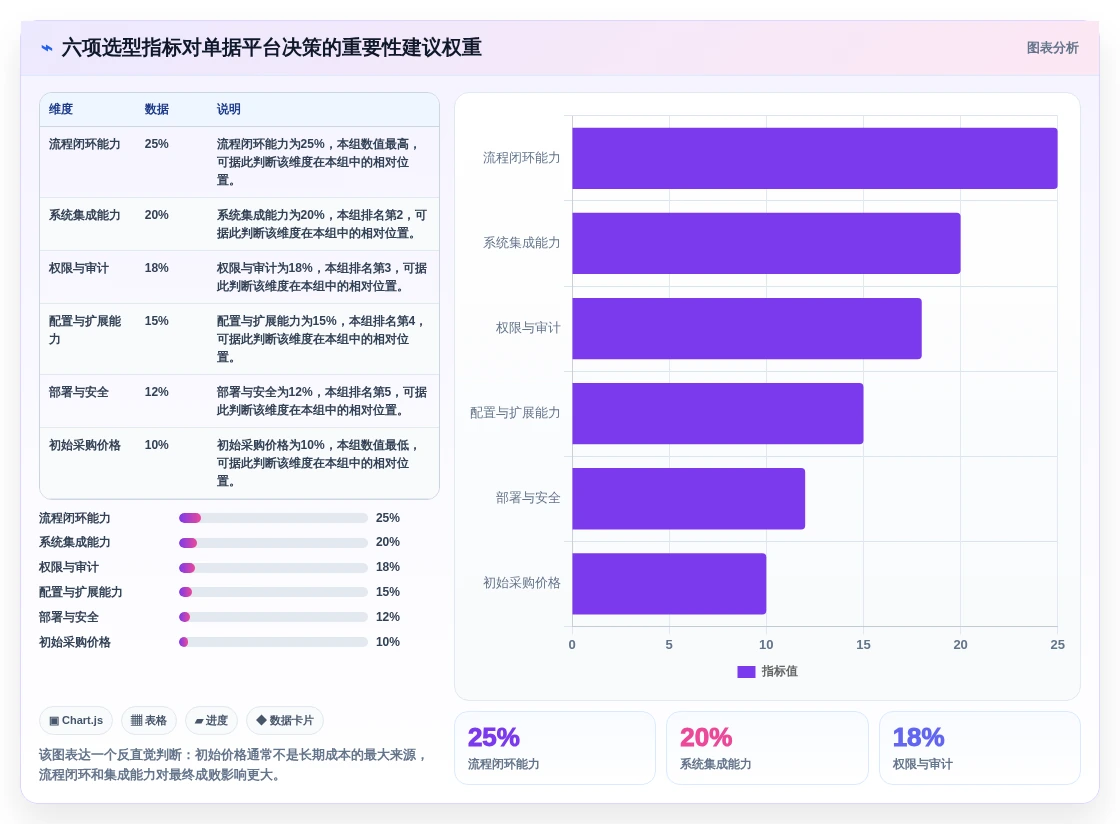Viewport: 1120px width, 824px height.
Task: Click the 初始采购价格 chart bar
Action: coord(669,583)
